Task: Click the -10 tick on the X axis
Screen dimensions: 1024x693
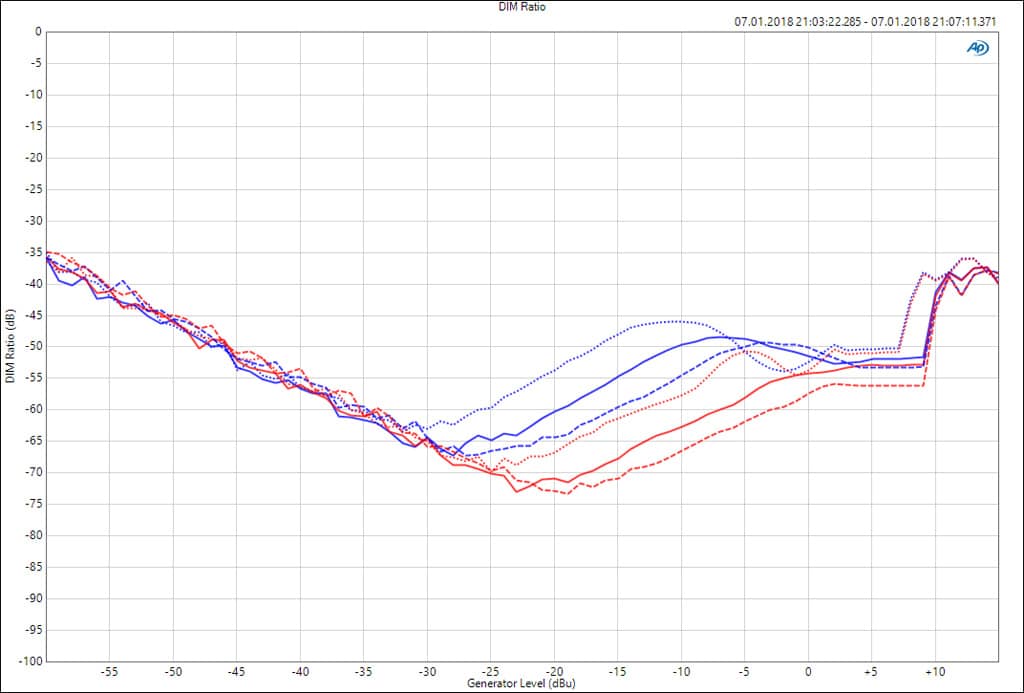Action: pos(681,671)
